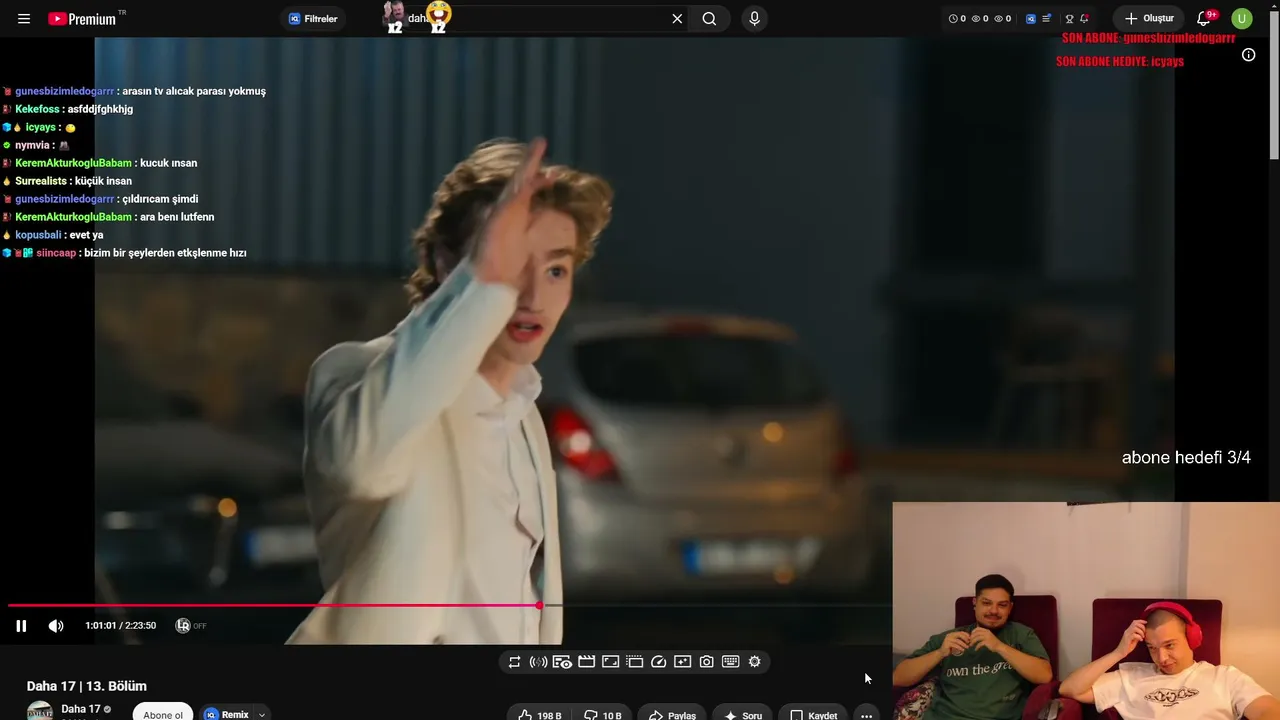Image resolution: width=1280 pixels, height=720 pixels.
Task: Click chat username siincaap
Action: point(56,253)
